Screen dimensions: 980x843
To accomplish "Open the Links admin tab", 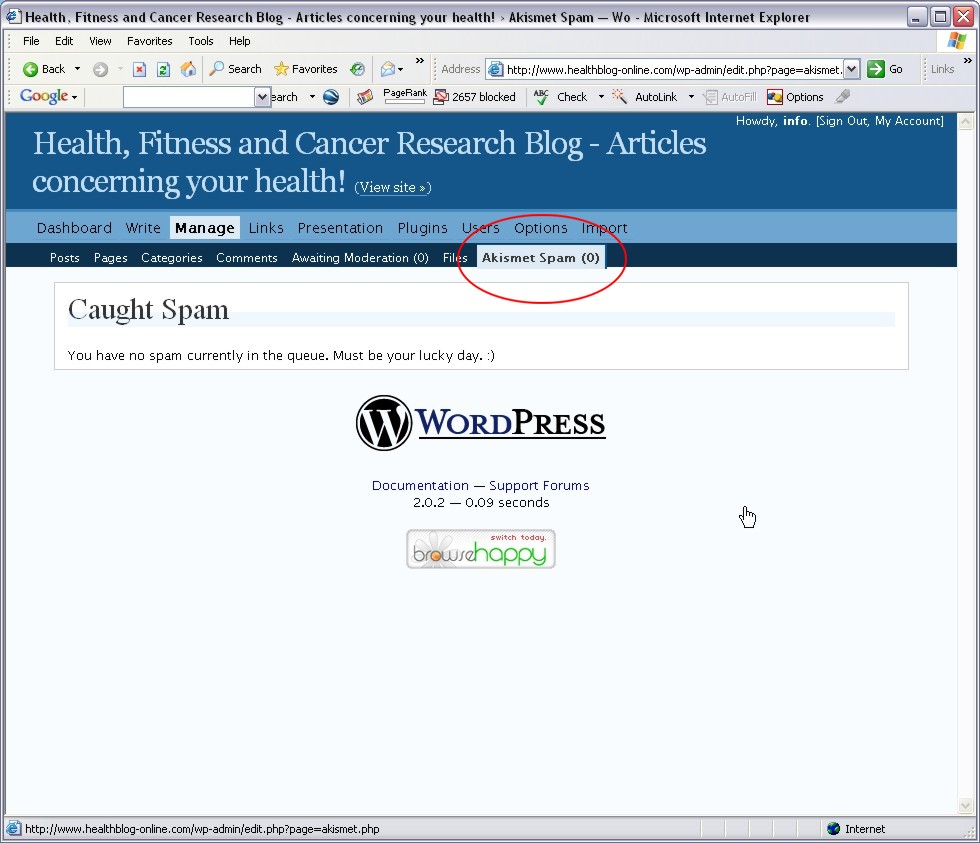I will click(x=266, y=228).
